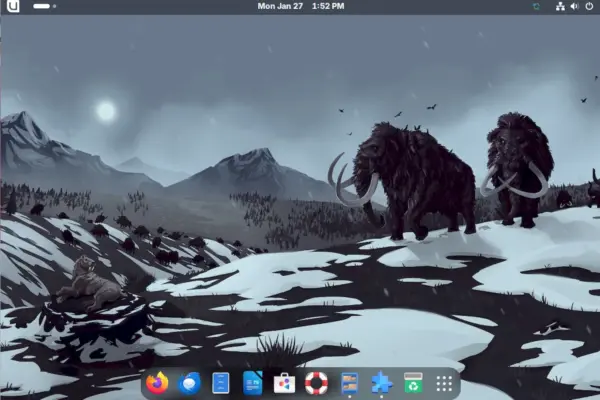Open the running file cabinet app icon
This screenshot has height=400, width=600.
click(350, 383)
